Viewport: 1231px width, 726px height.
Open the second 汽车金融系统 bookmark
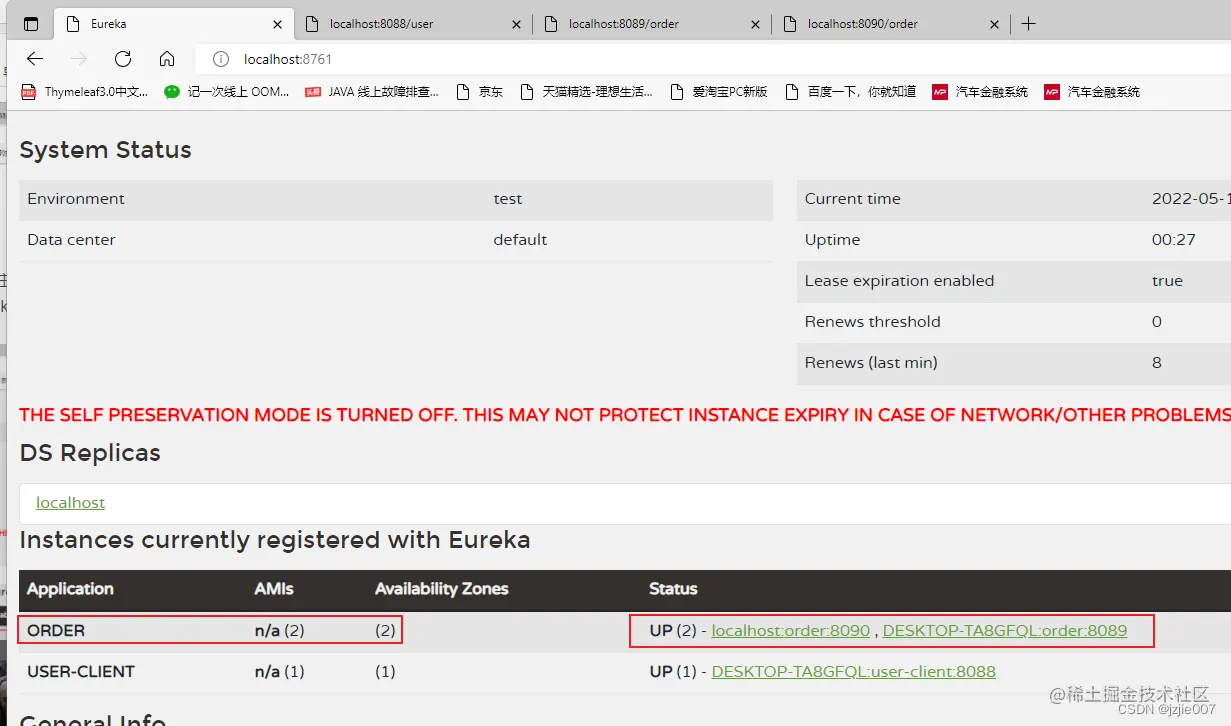point(1092,92)
